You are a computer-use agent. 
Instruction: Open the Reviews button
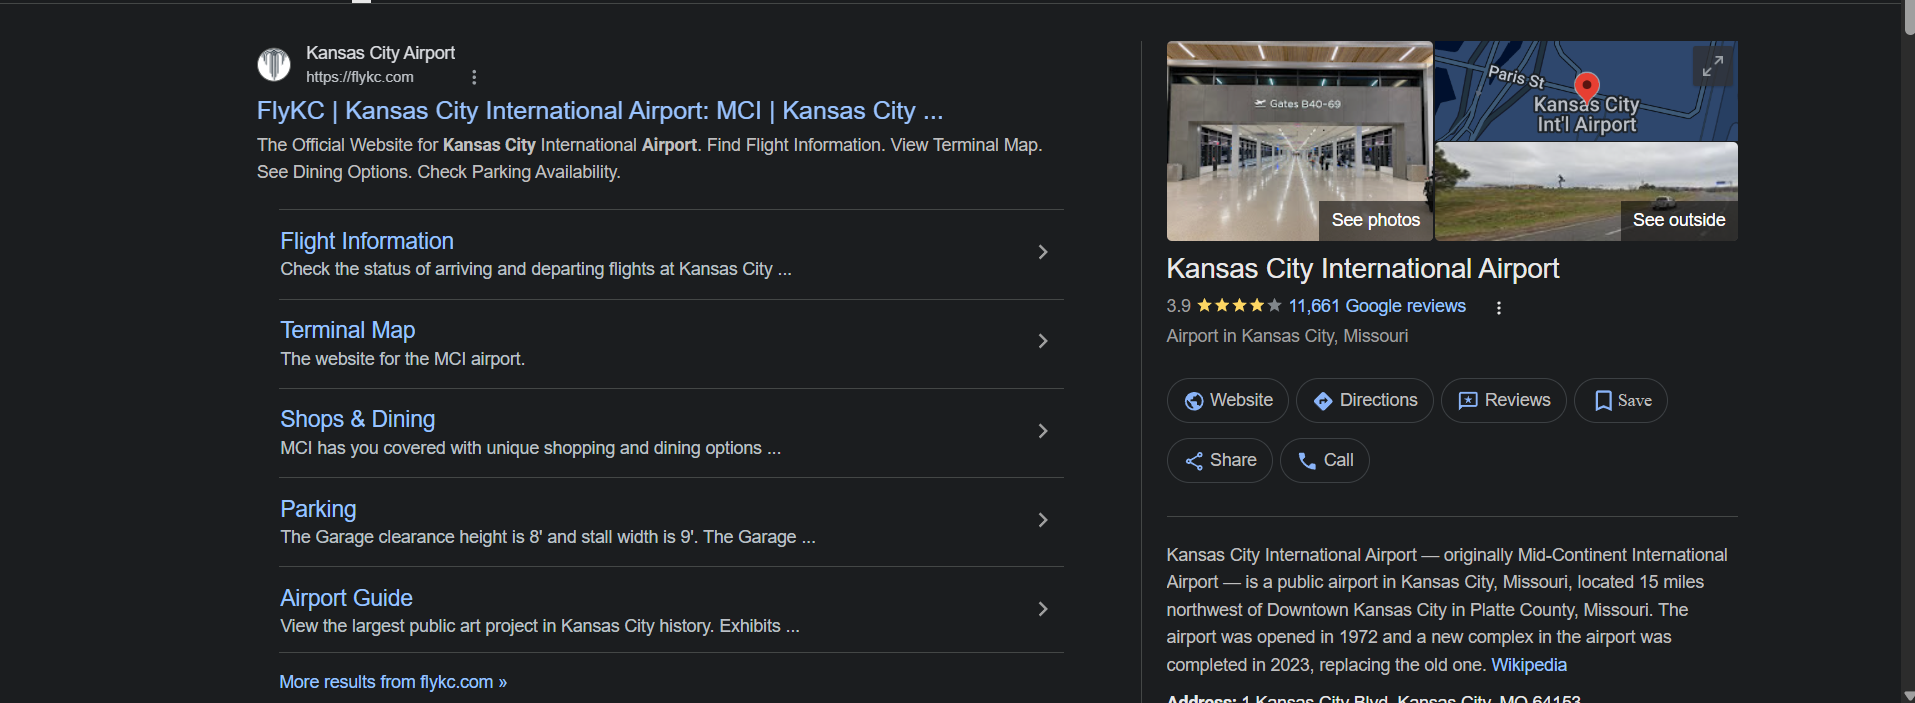click(x=1503, y=401)
